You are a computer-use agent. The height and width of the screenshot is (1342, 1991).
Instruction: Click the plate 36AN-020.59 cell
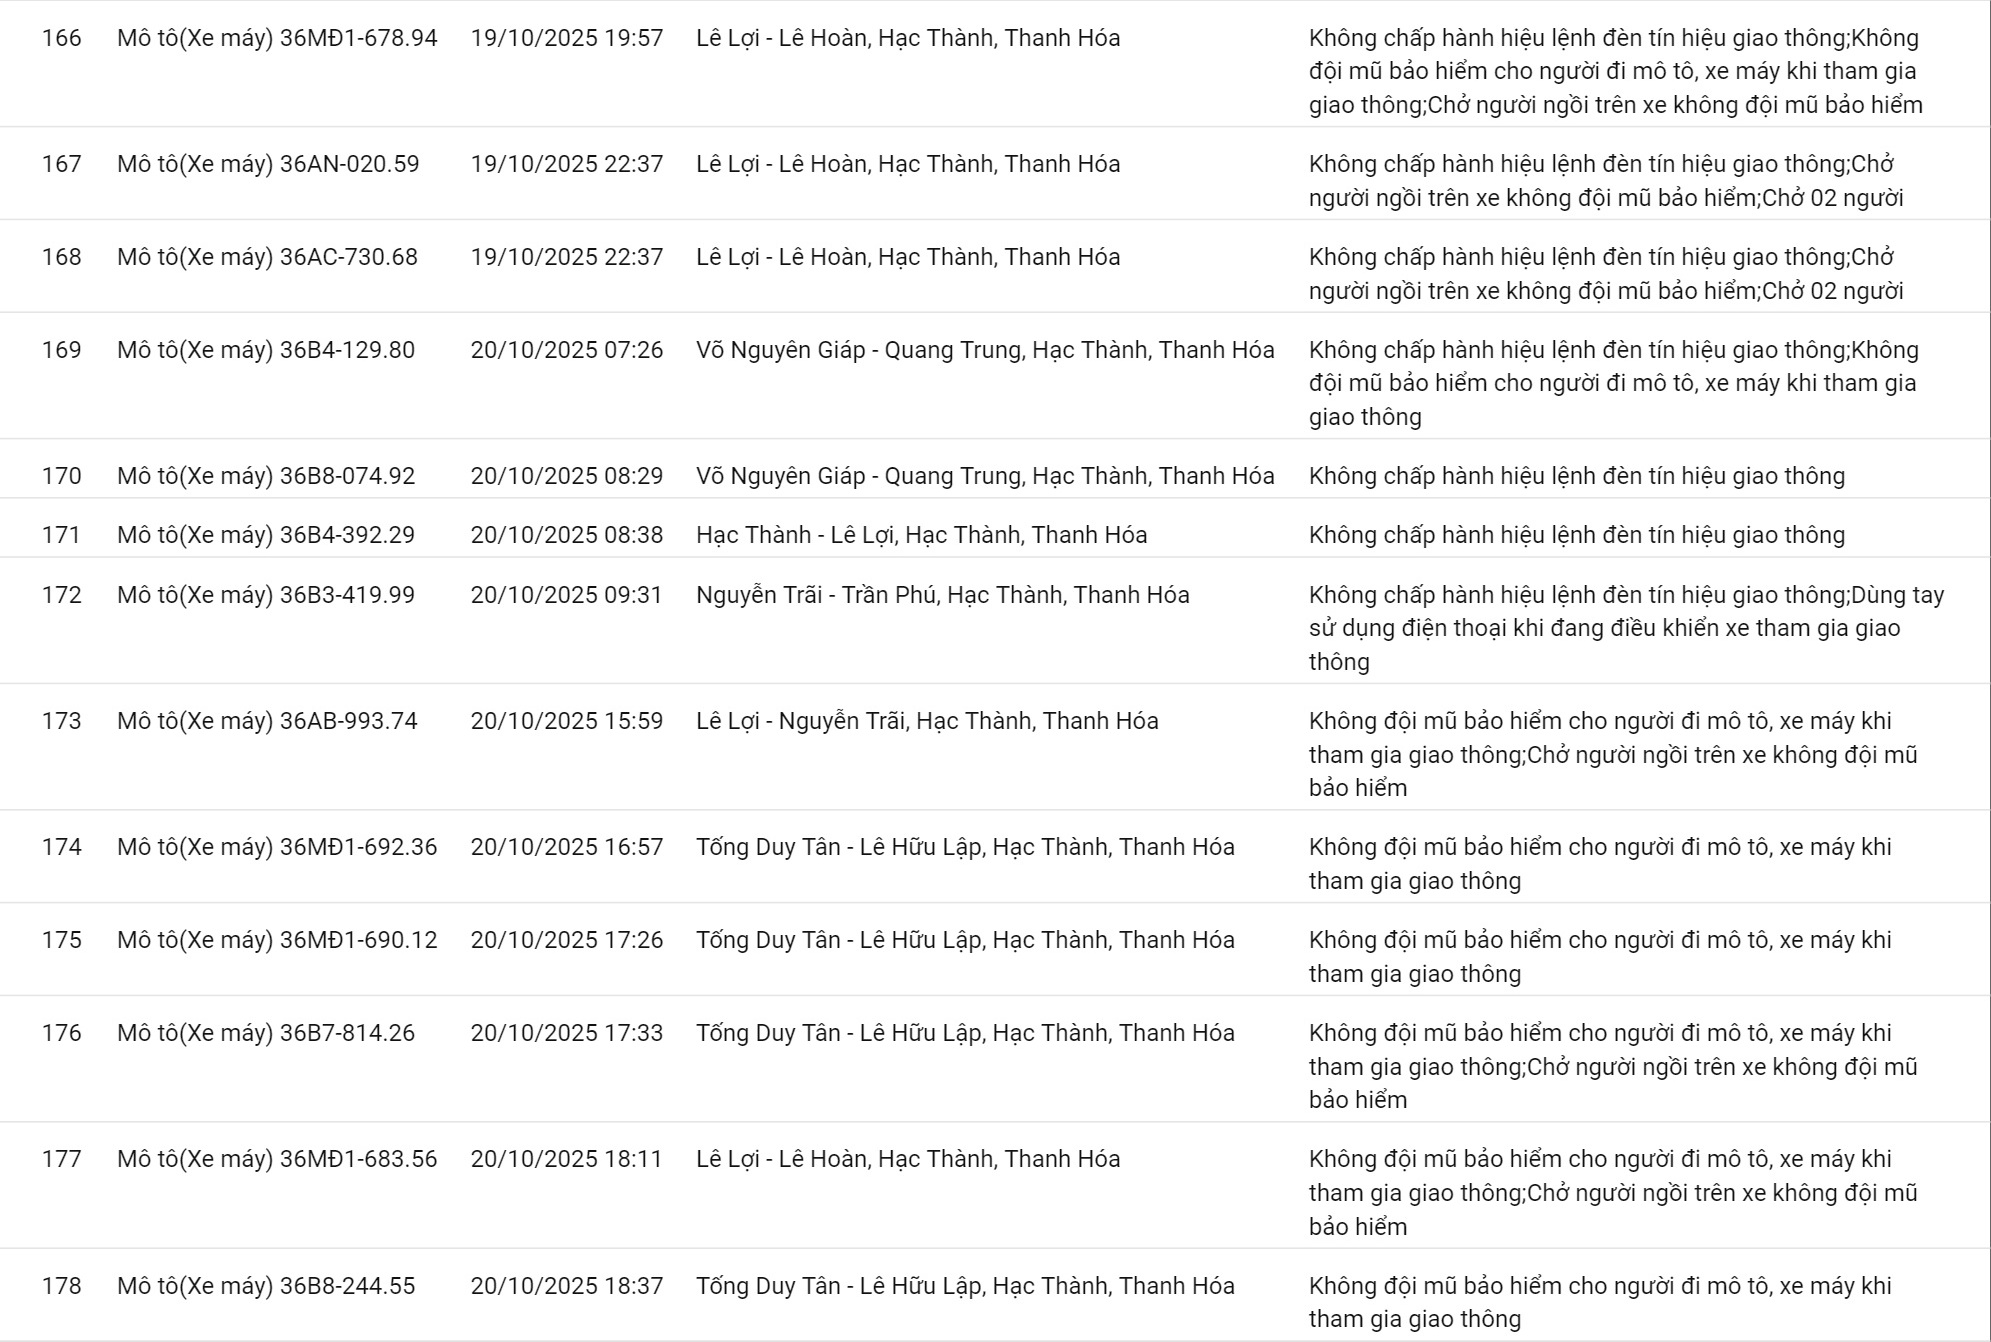(267, 164)
